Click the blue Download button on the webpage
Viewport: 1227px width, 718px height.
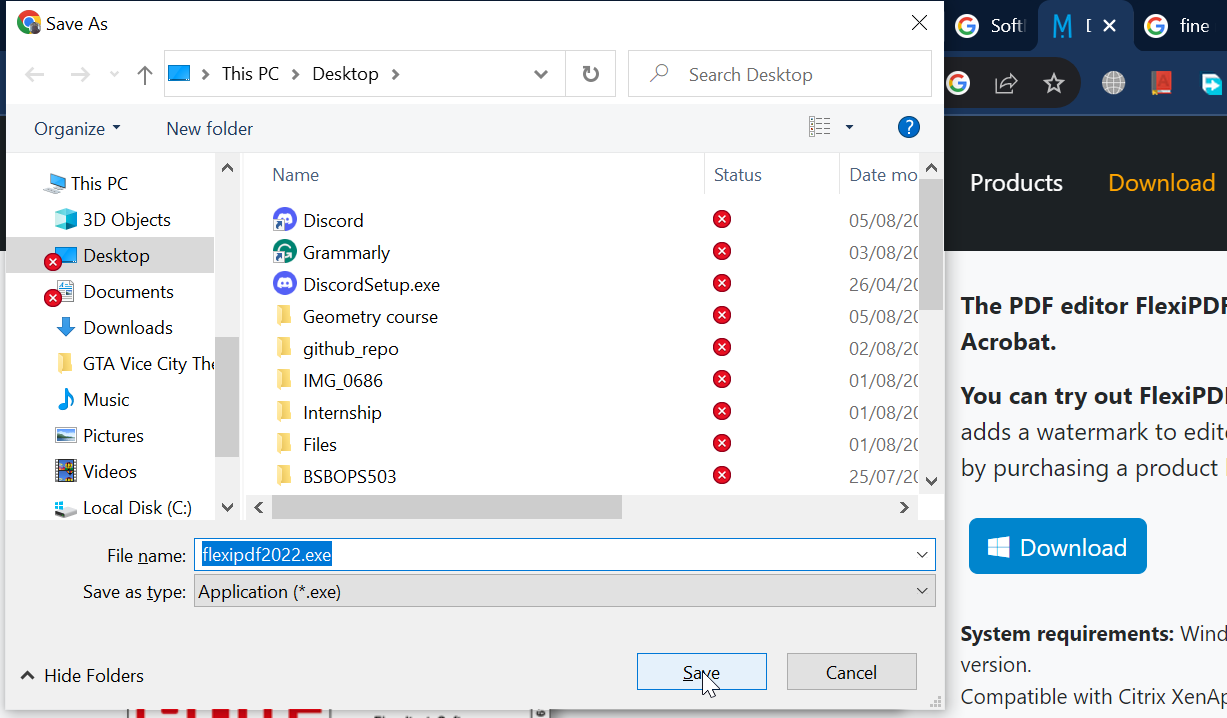pyautogui.click(x=1057, y=546)
